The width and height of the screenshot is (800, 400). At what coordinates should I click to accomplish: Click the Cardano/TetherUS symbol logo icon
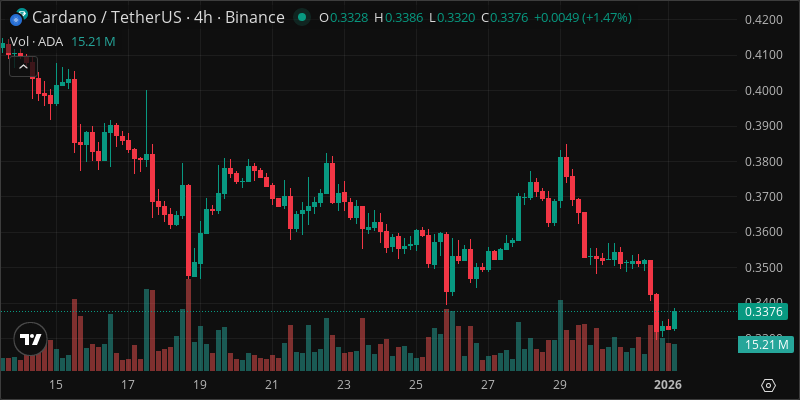[x=19, y=17]
